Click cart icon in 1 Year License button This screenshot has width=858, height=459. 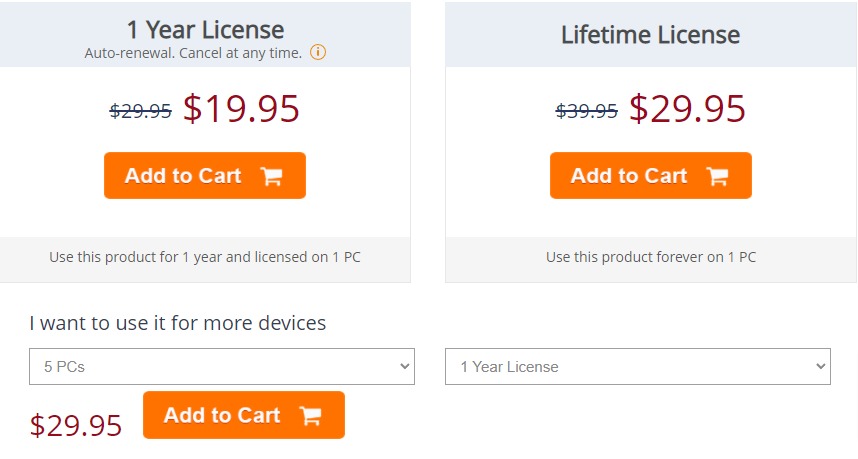(x=271, y=176)
